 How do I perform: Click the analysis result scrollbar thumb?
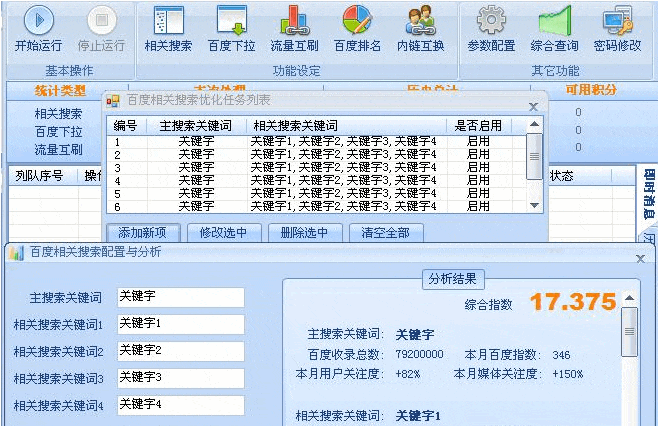click(x=629, y=332)
